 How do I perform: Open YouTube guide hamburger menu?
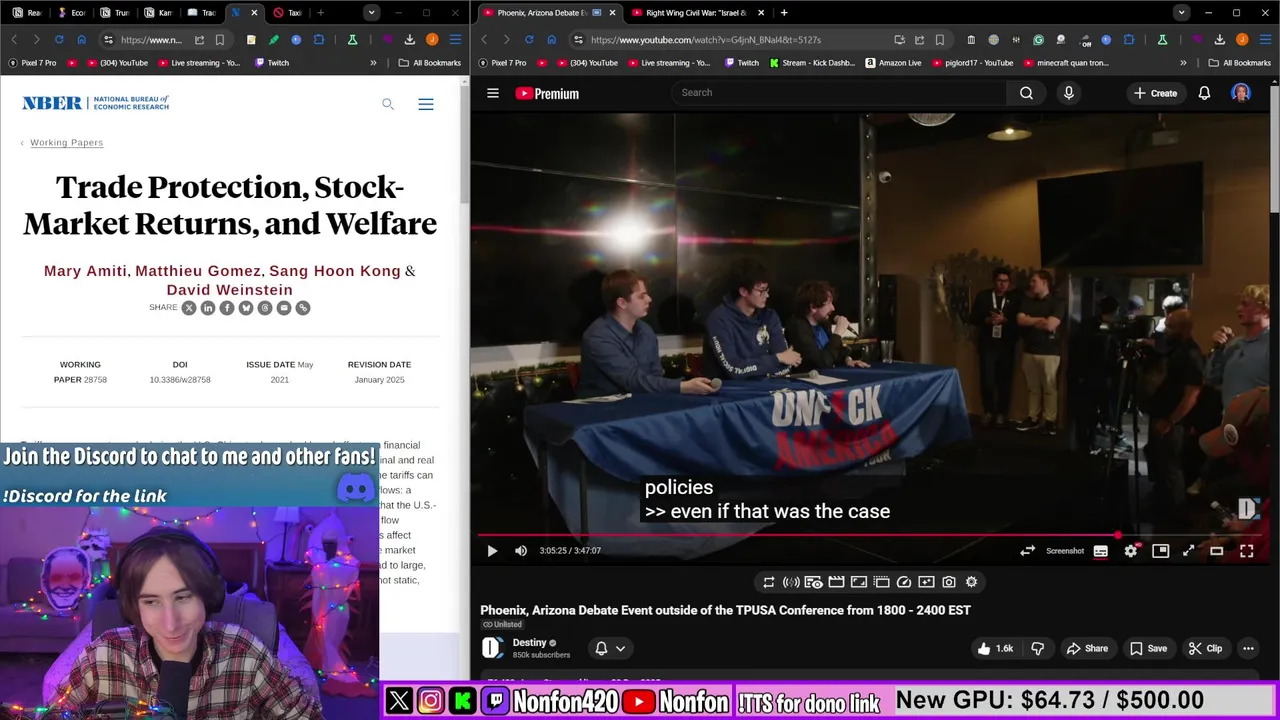493,93
